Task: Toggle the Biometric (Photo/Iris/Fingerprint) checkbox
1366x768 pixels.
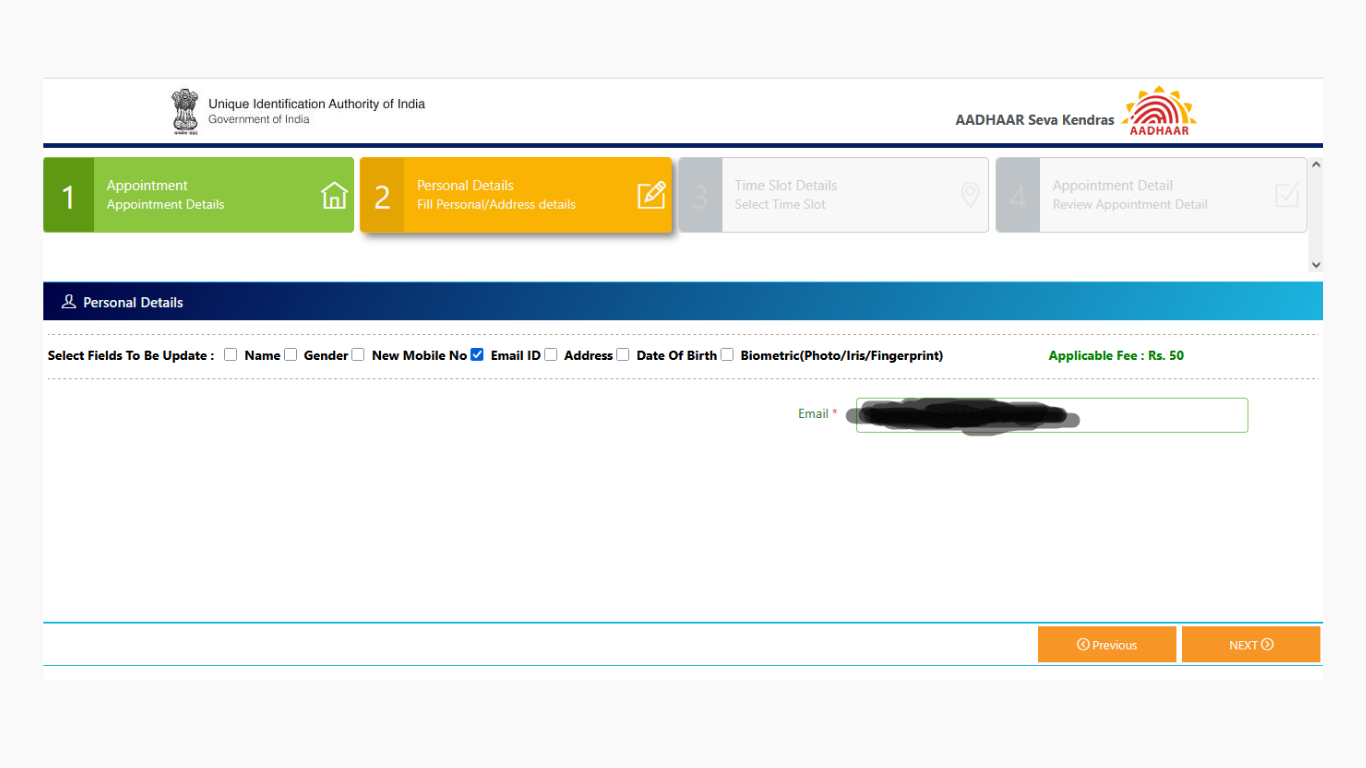Action: (727, 354)
